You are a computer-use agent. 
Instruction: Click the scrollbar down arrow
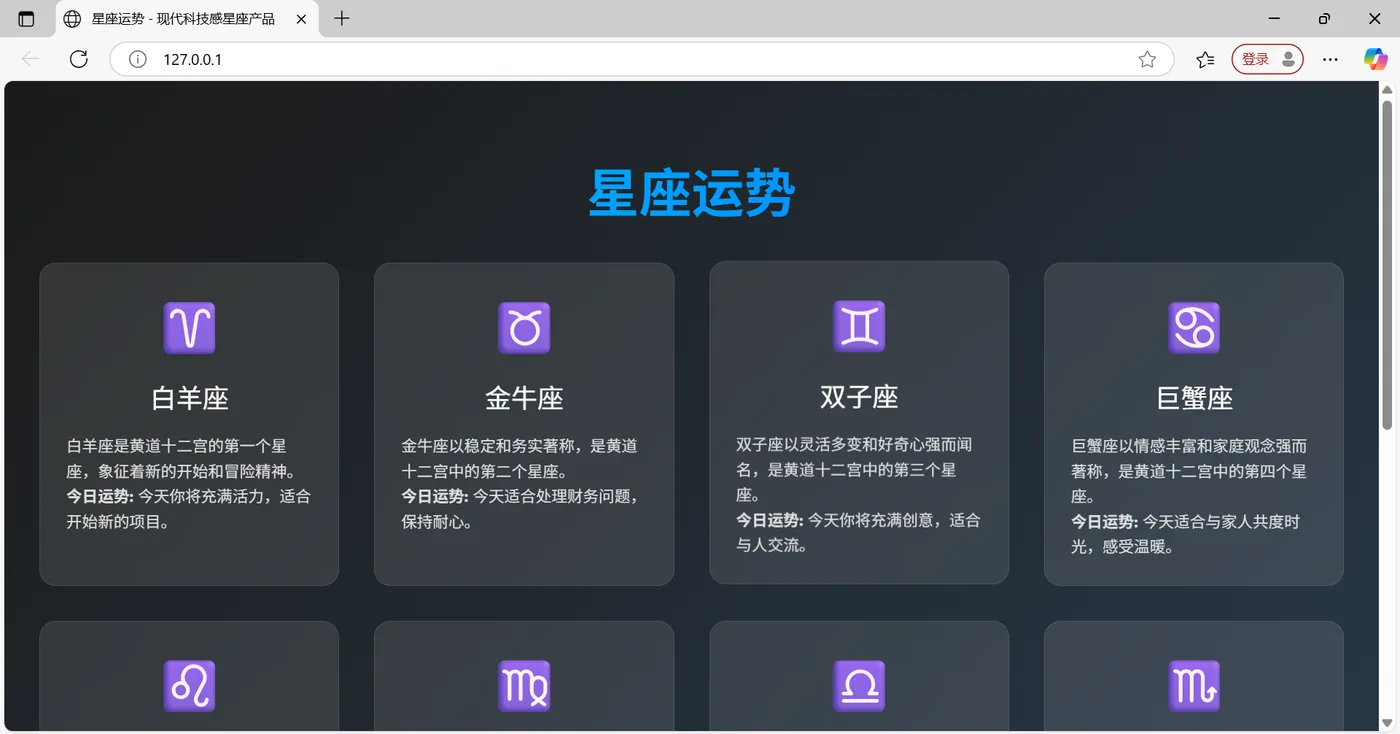1387,723
